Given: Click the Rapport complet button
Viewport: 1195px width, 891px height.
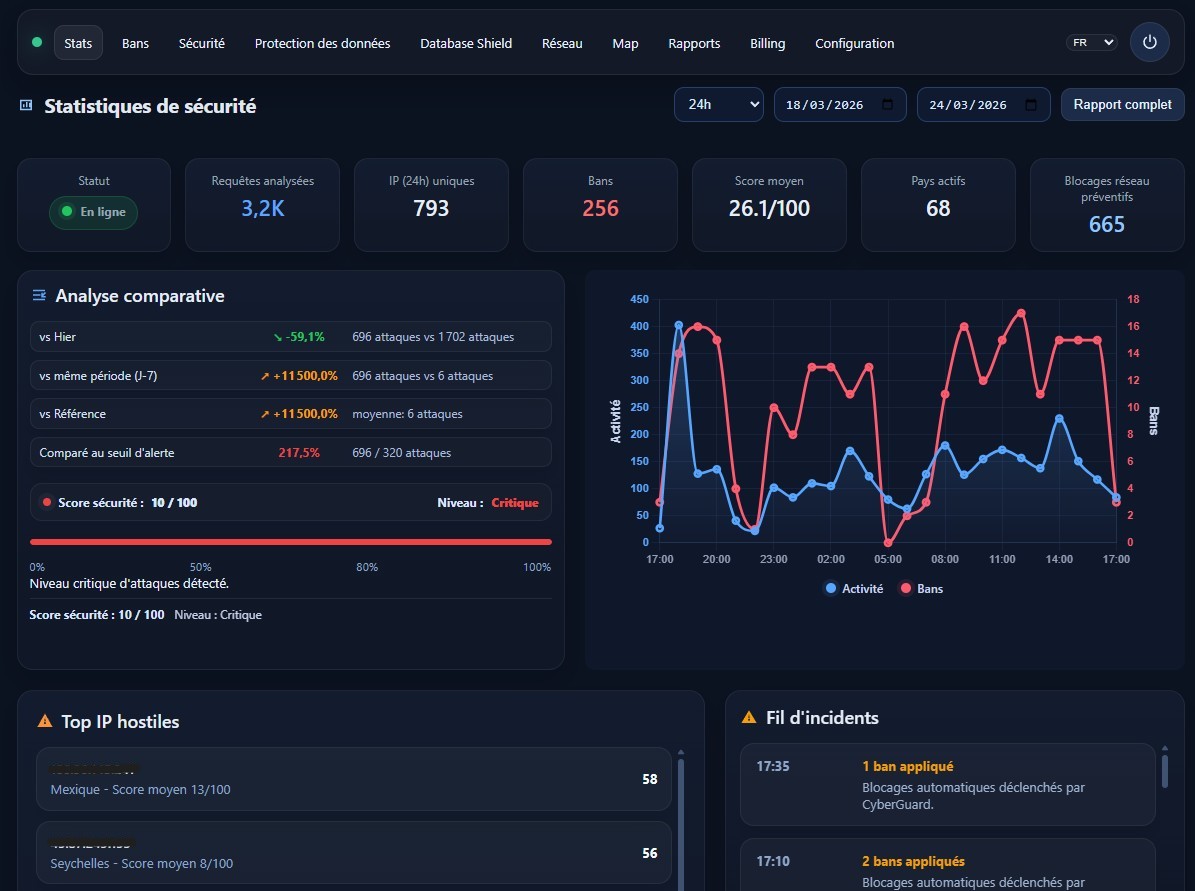Looking at the screenshot, I should [x=1122, y=105].
